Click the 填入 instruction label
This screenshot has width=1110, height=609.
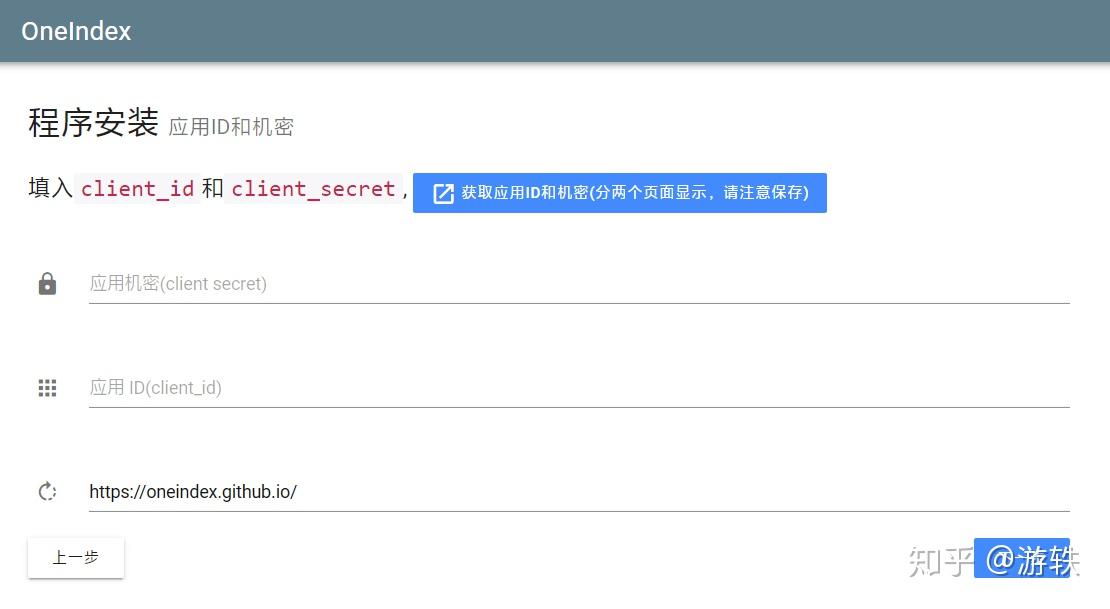coord(48,189)
